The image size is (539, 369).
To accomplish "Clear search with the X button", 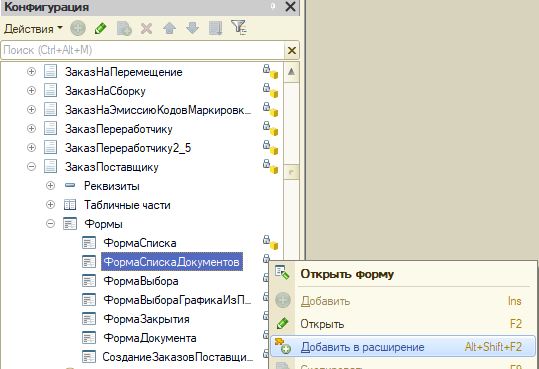I will (x=292, y=51).
